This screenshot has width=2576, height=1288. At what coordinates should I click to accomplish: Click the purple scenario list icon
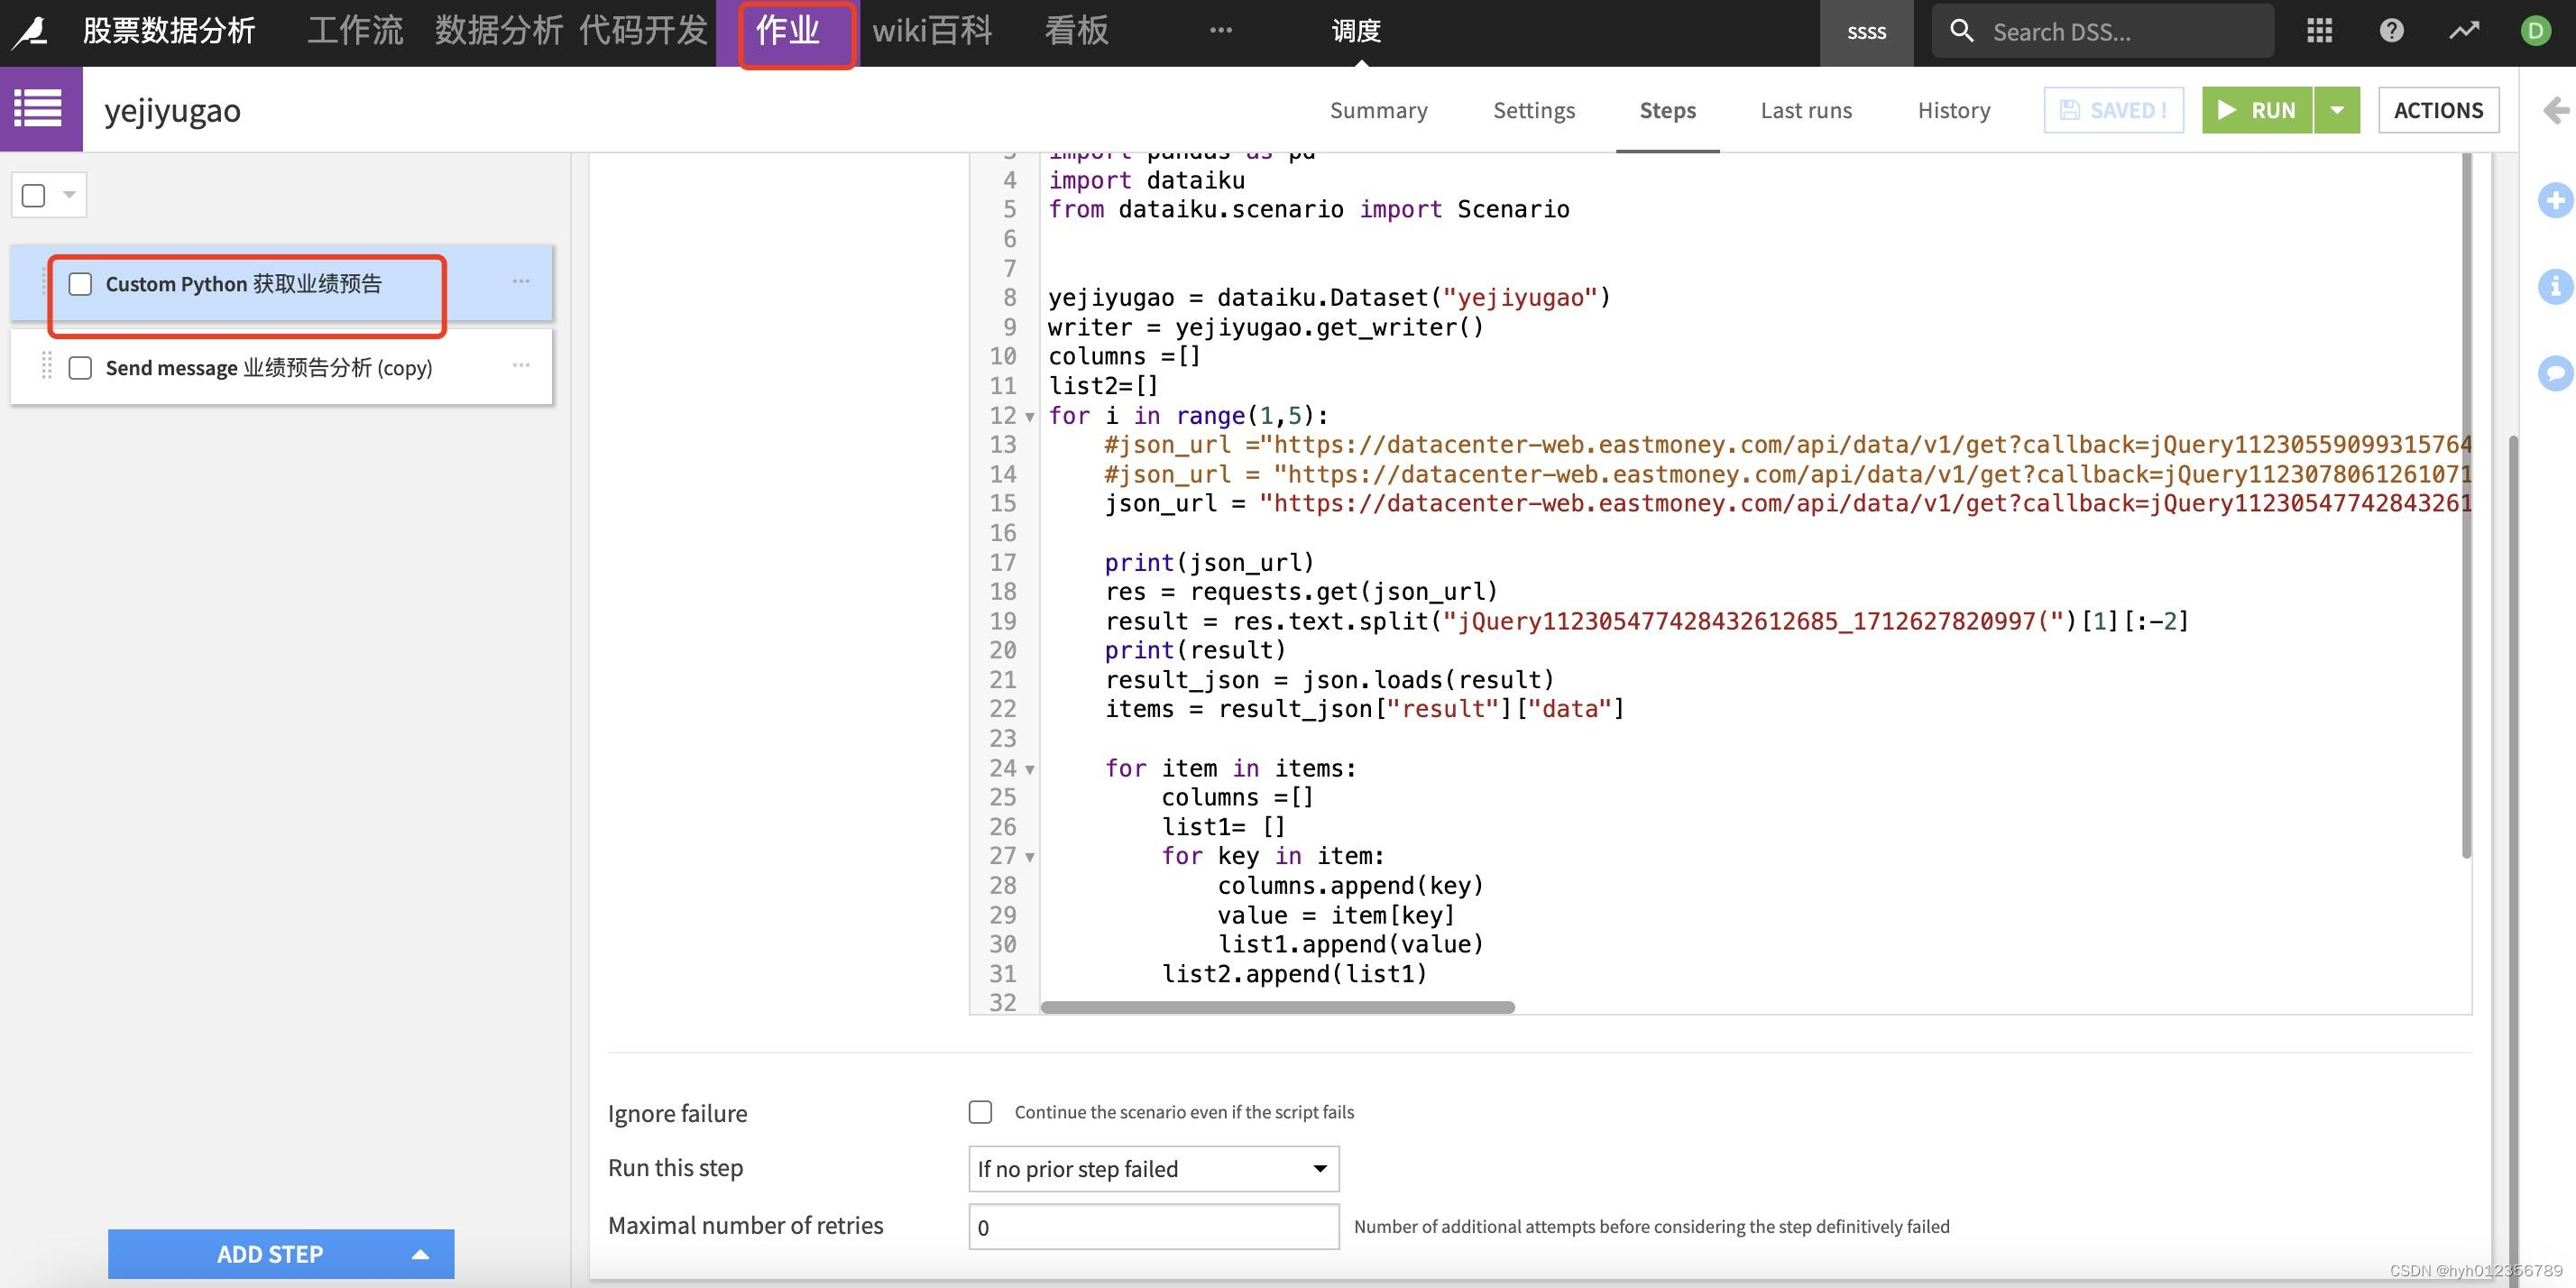click(40, 109)
